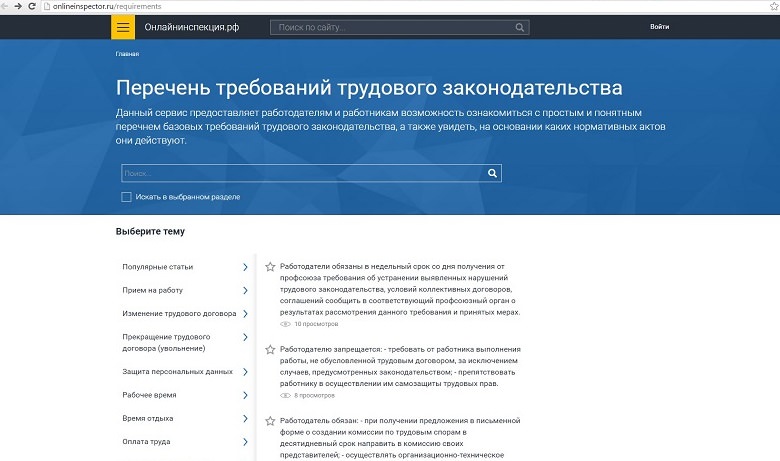780x461 pixels.
Task: Click the main 'Поиск...' input field
Action: point(300,173)
